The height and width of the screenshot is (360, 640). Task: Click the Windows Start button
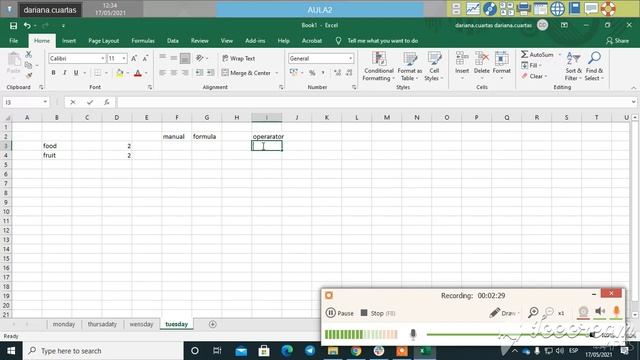11,351
